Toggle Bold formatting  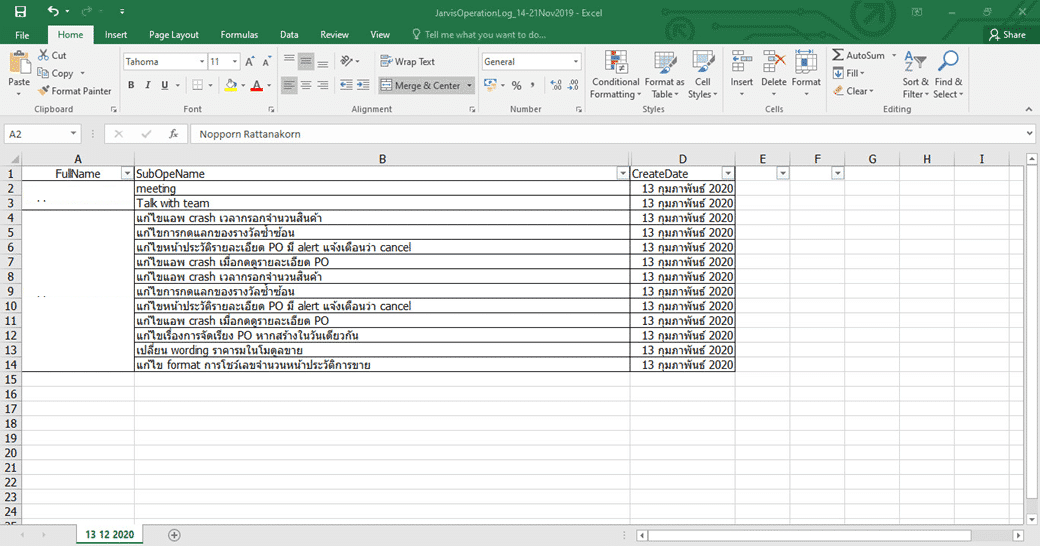point(131,86)
